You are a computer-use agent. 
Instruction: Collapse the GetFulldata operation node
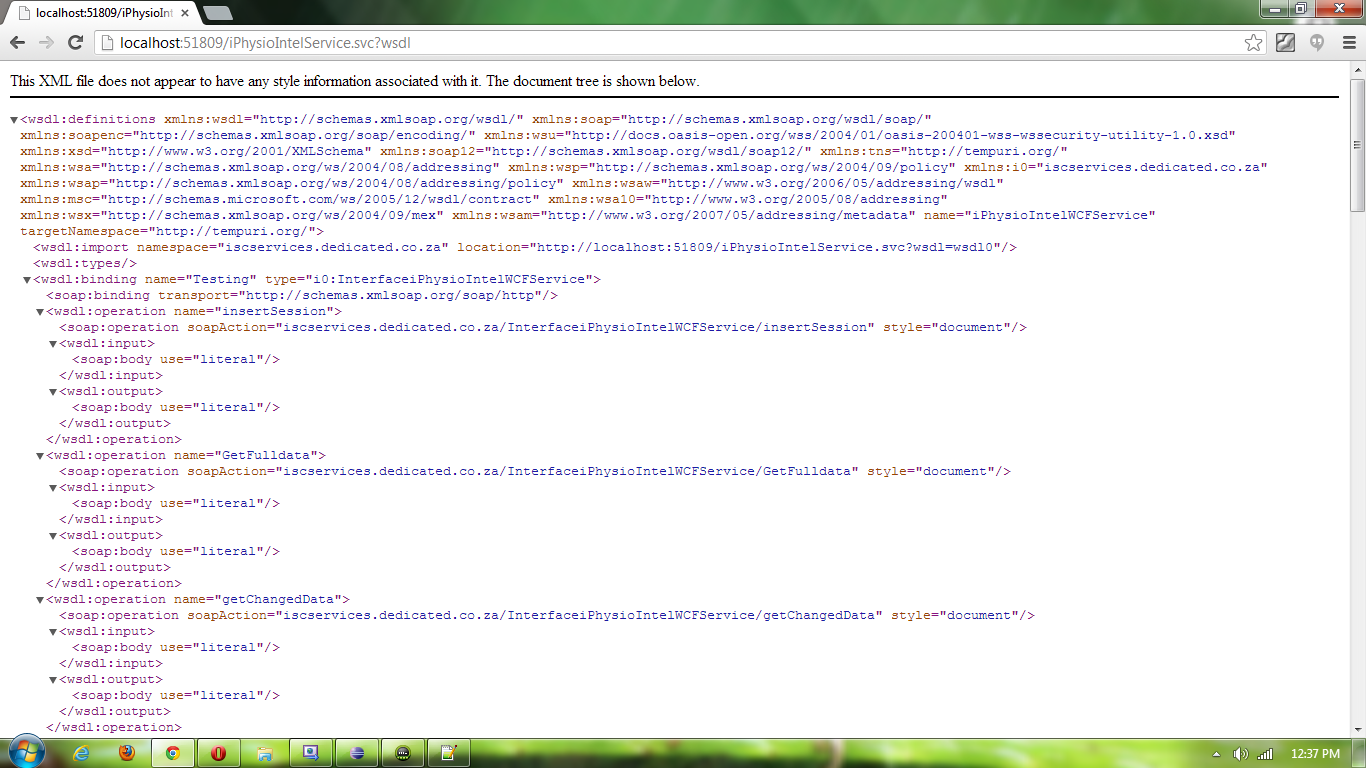tap(40, 456)
